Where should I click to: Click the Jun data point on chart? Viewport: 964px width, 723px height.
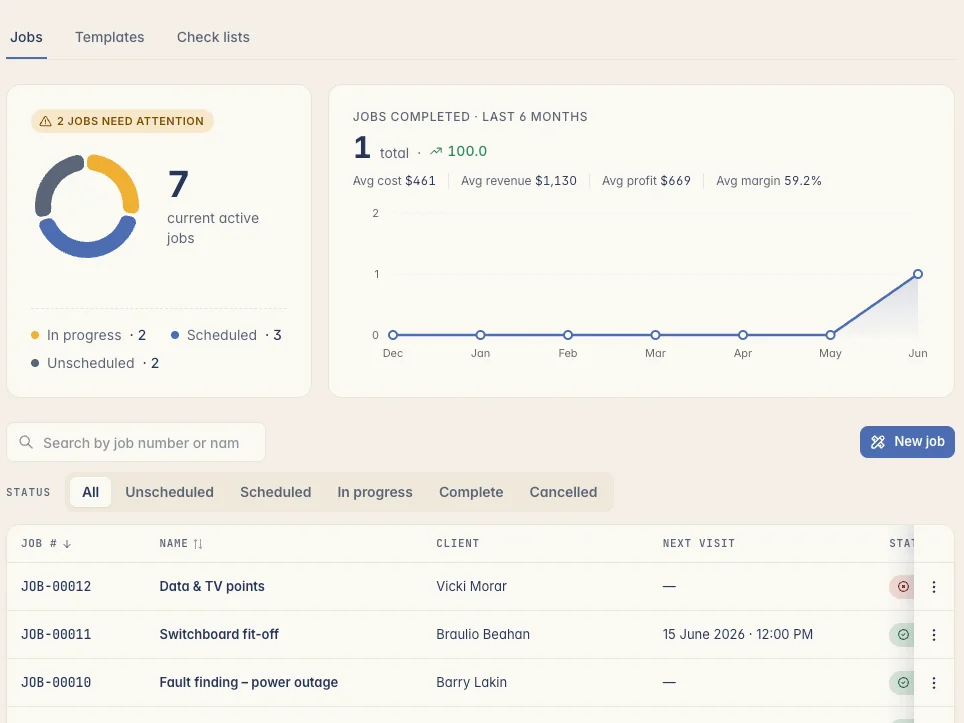917,274
